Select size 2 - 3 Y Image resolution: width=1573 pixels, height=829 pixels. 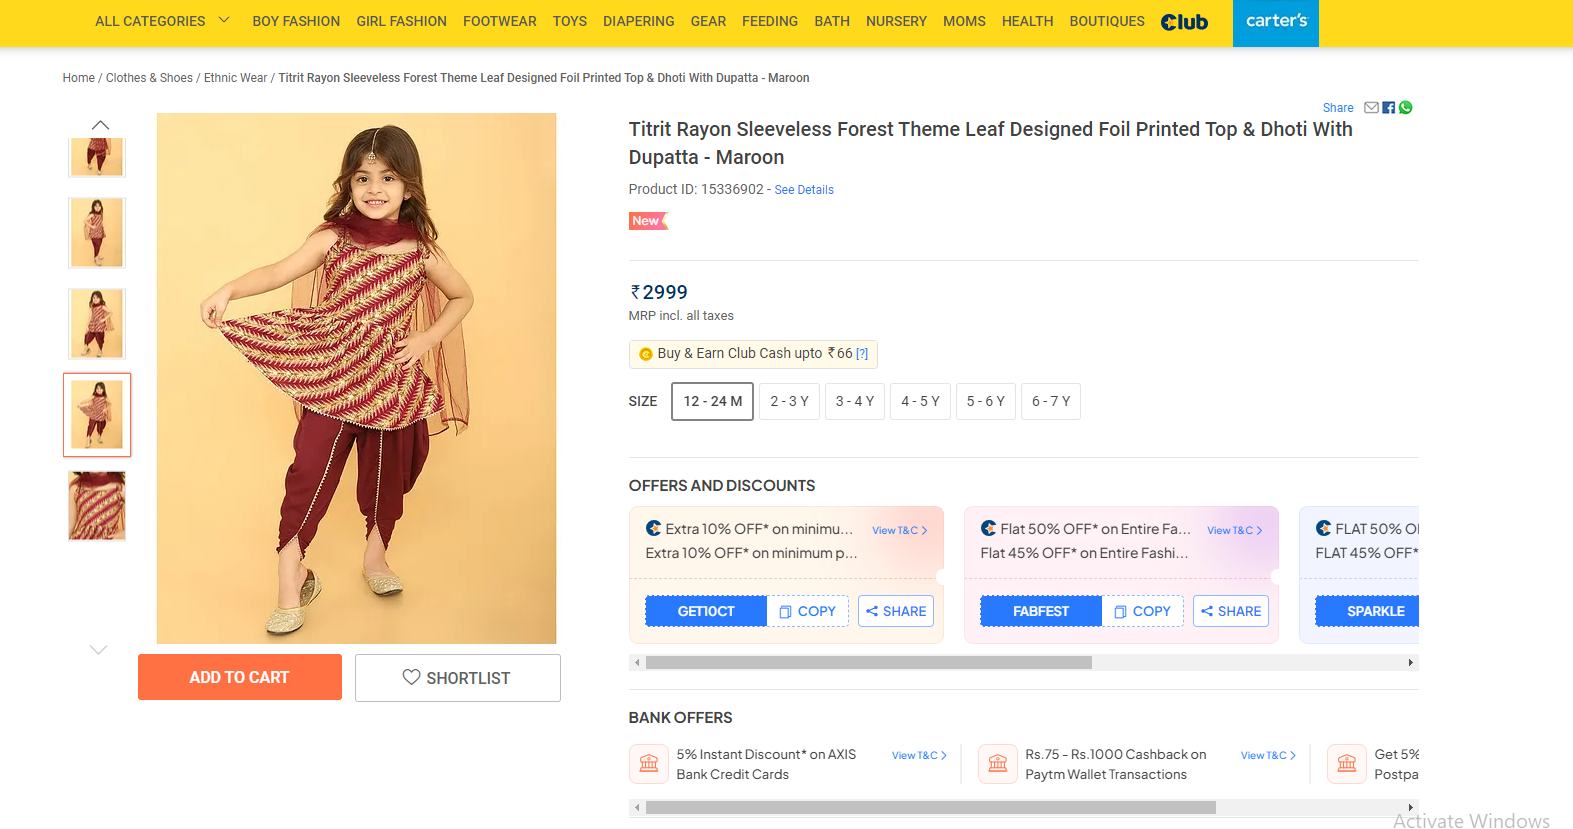click(789, 401)
